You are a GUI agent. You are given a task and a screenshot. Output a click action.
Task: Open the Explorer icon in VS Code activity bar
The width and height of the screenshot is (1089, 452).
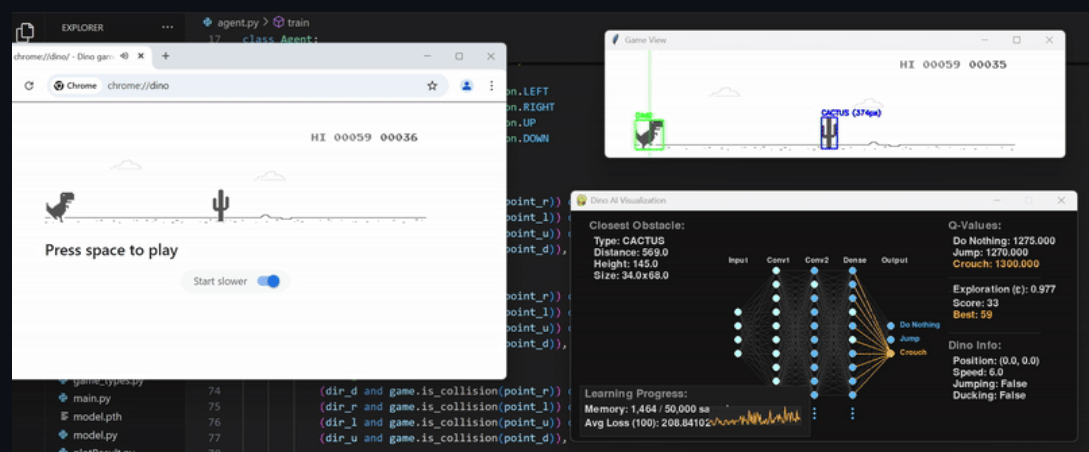25,32
